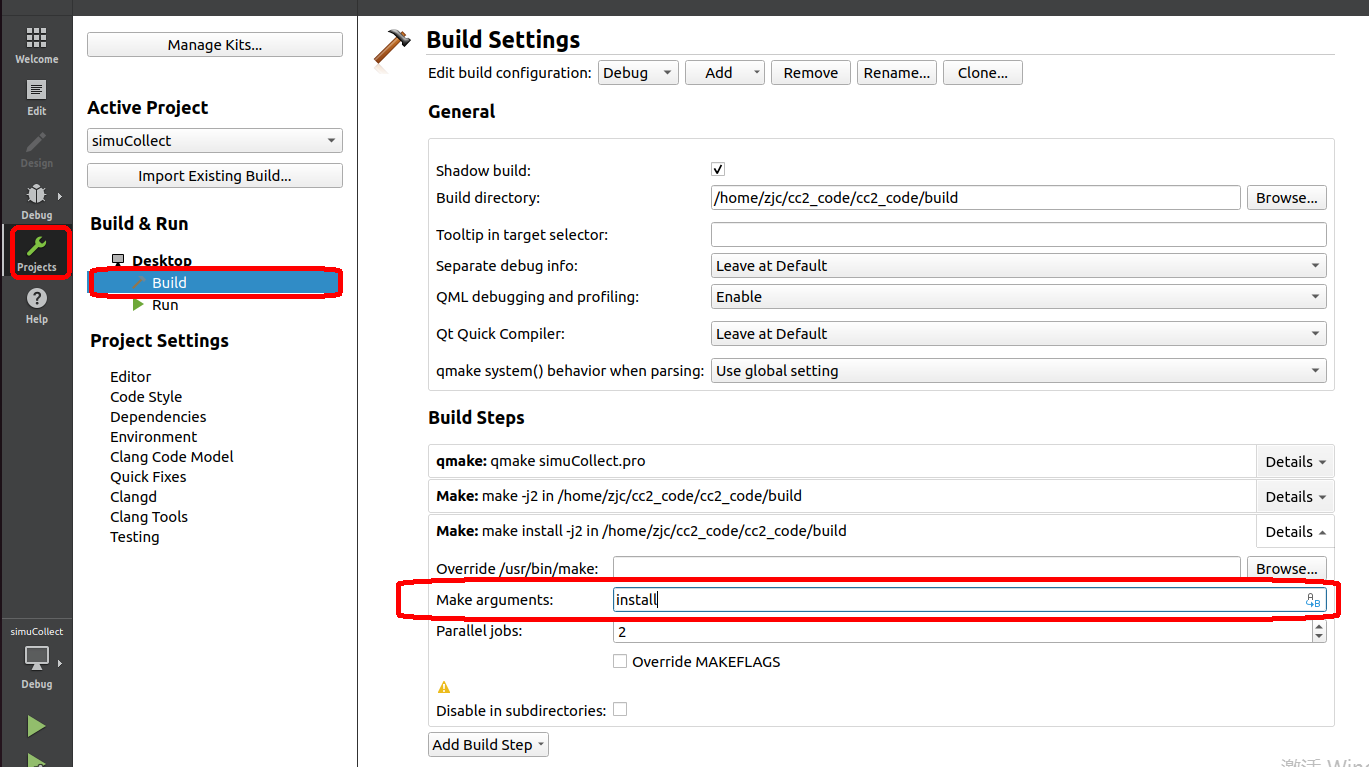This screenshot has width=1369, height=767.
Task: Switch to Edit mode
Action: 36,97
